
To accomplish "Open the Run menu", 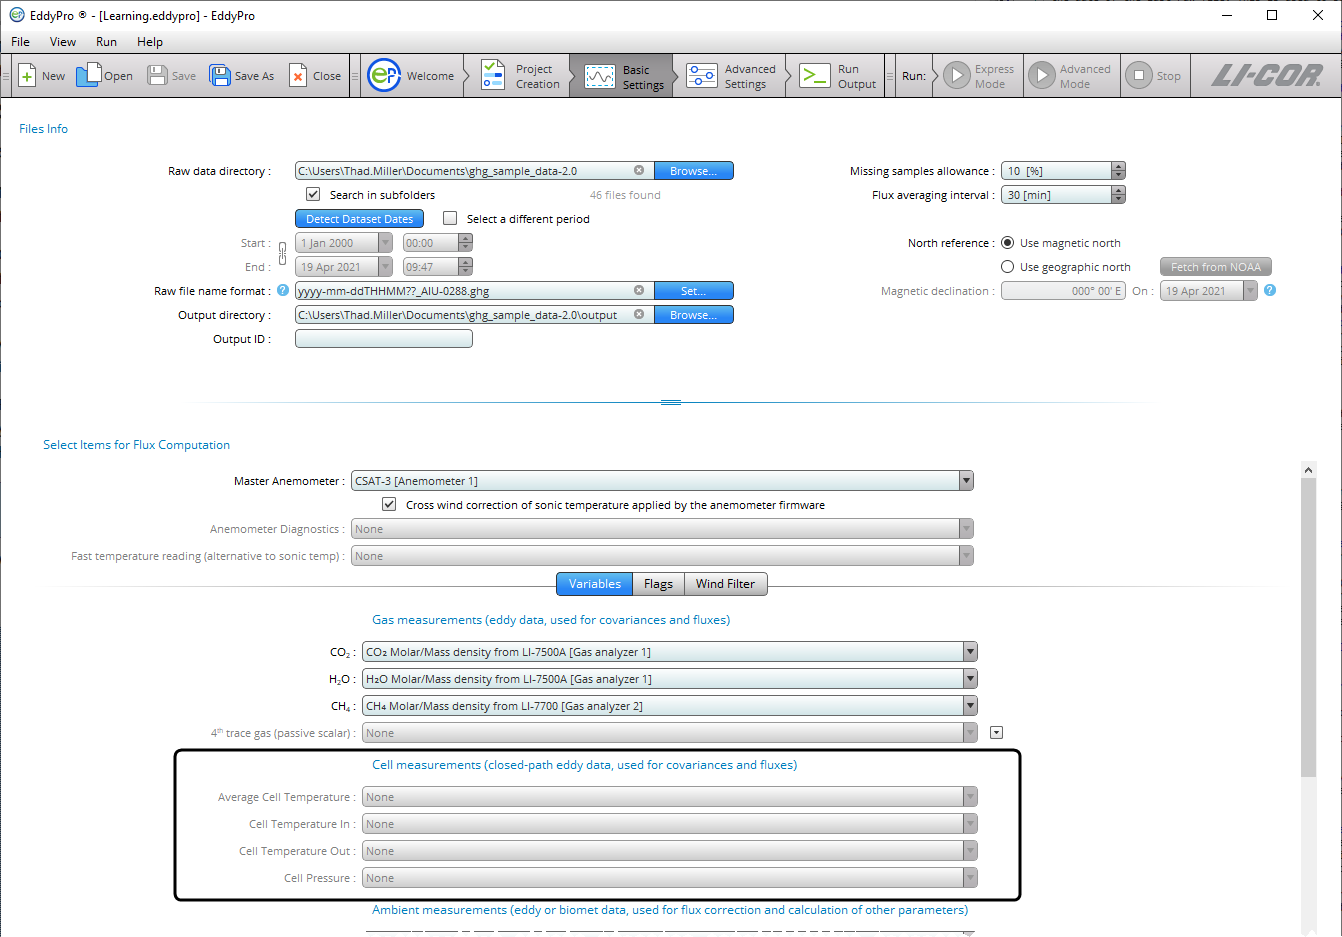I will [106, 42].
